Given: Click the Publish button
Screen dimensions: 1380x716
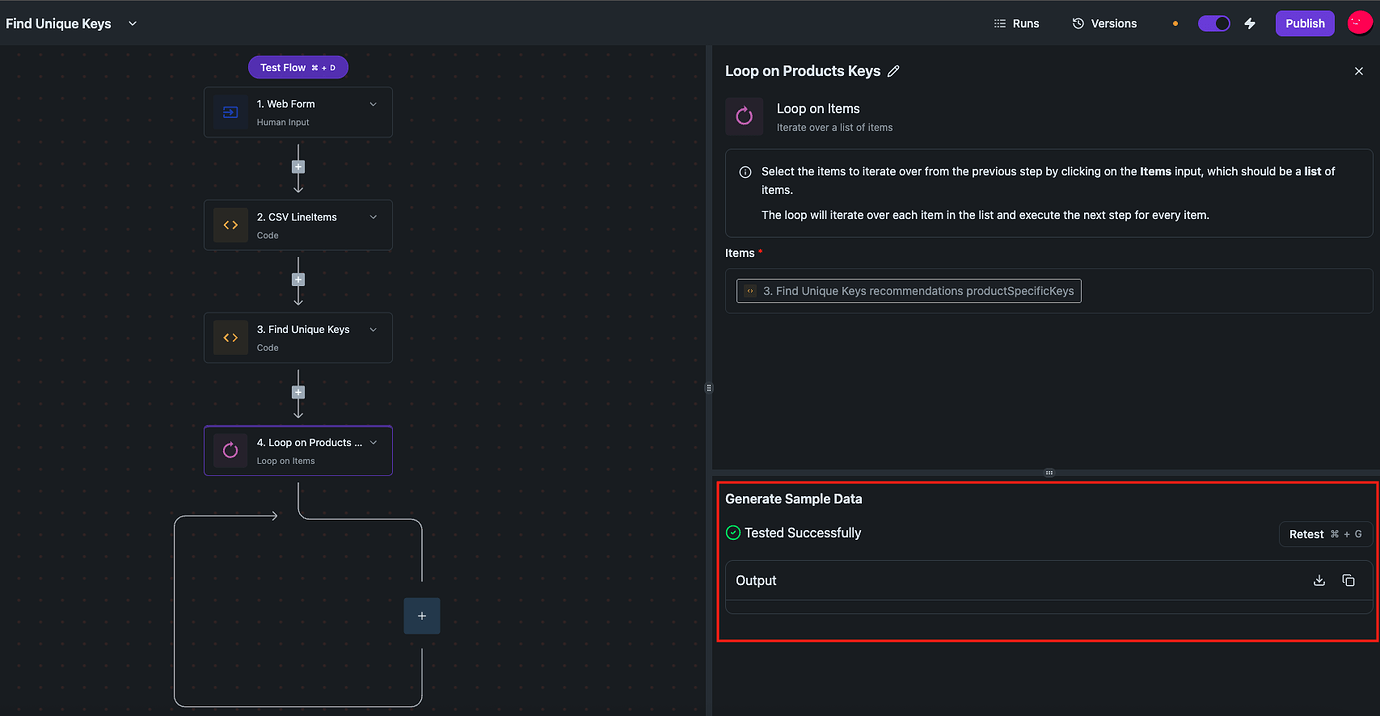Looking at the screenshot, I should [1304, 23].
